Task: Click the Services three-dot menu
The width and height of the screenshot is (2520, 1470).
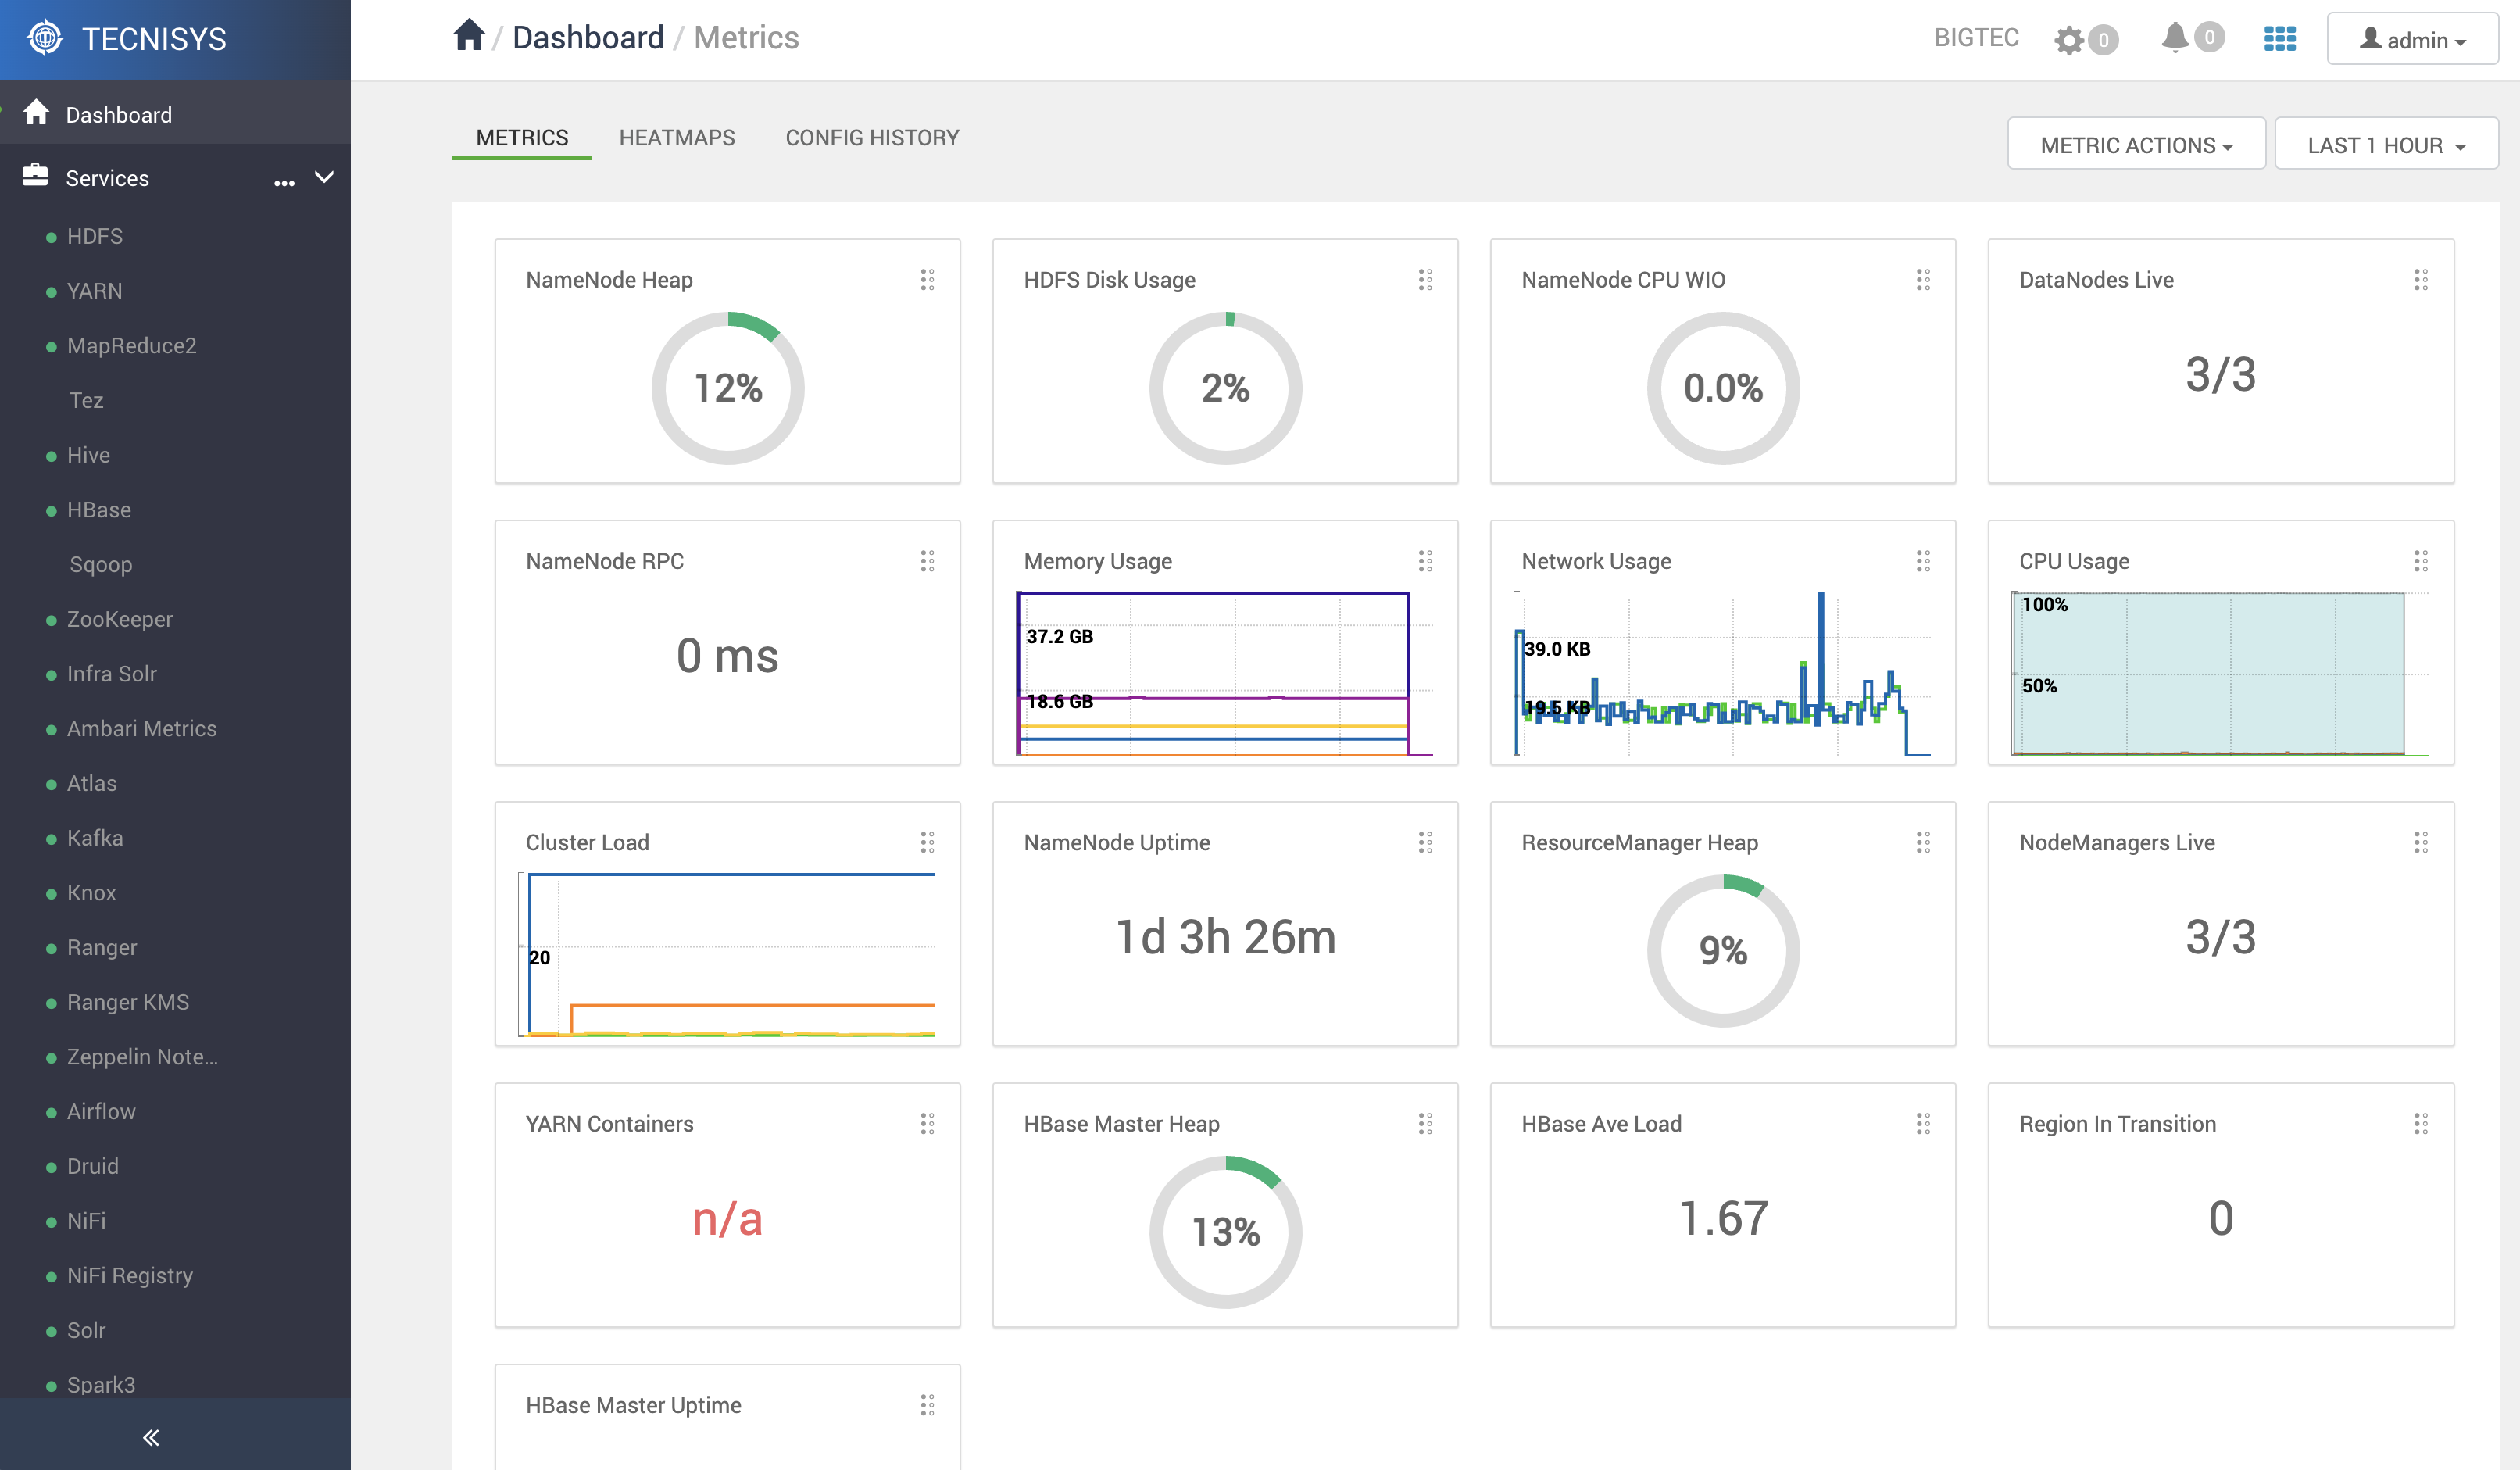Action: (285, 177)
